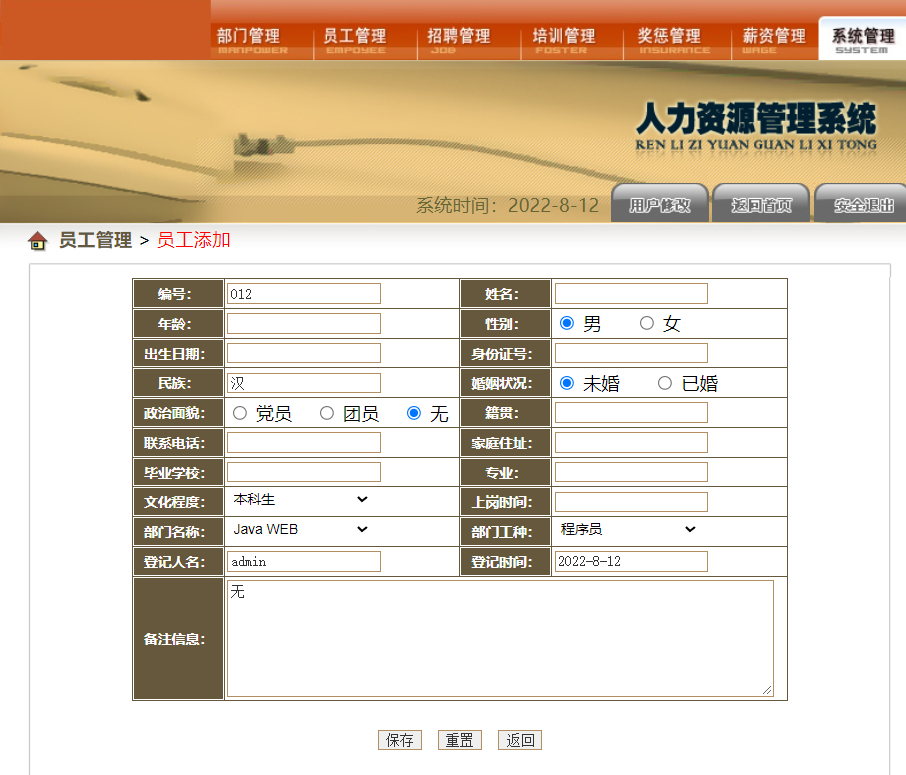
Task: Select 无 political status radio
Action: 414,413
